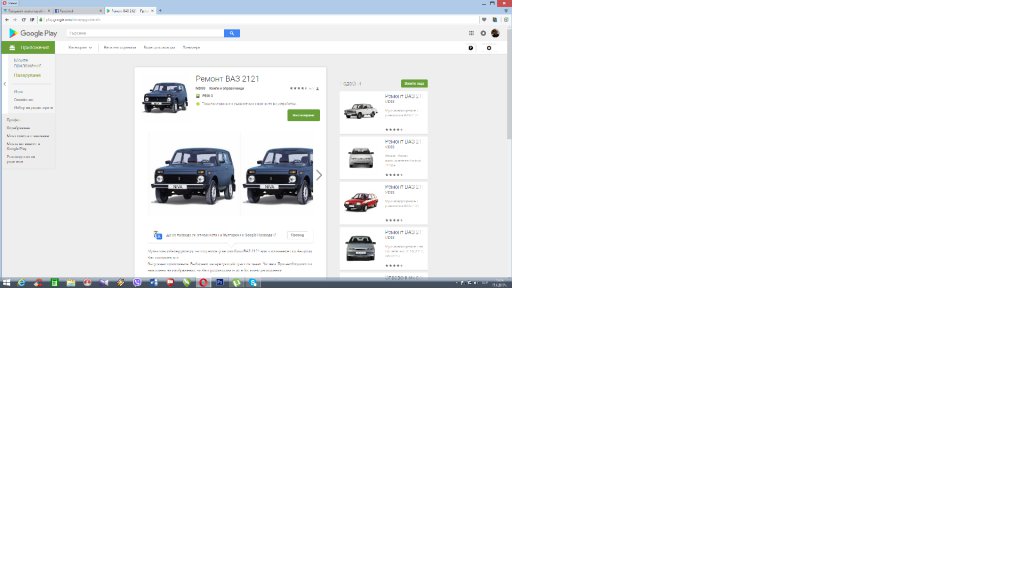
Task: Click the green install button for Ремонт ВАЗ 2121
Action: coord(304,115)
